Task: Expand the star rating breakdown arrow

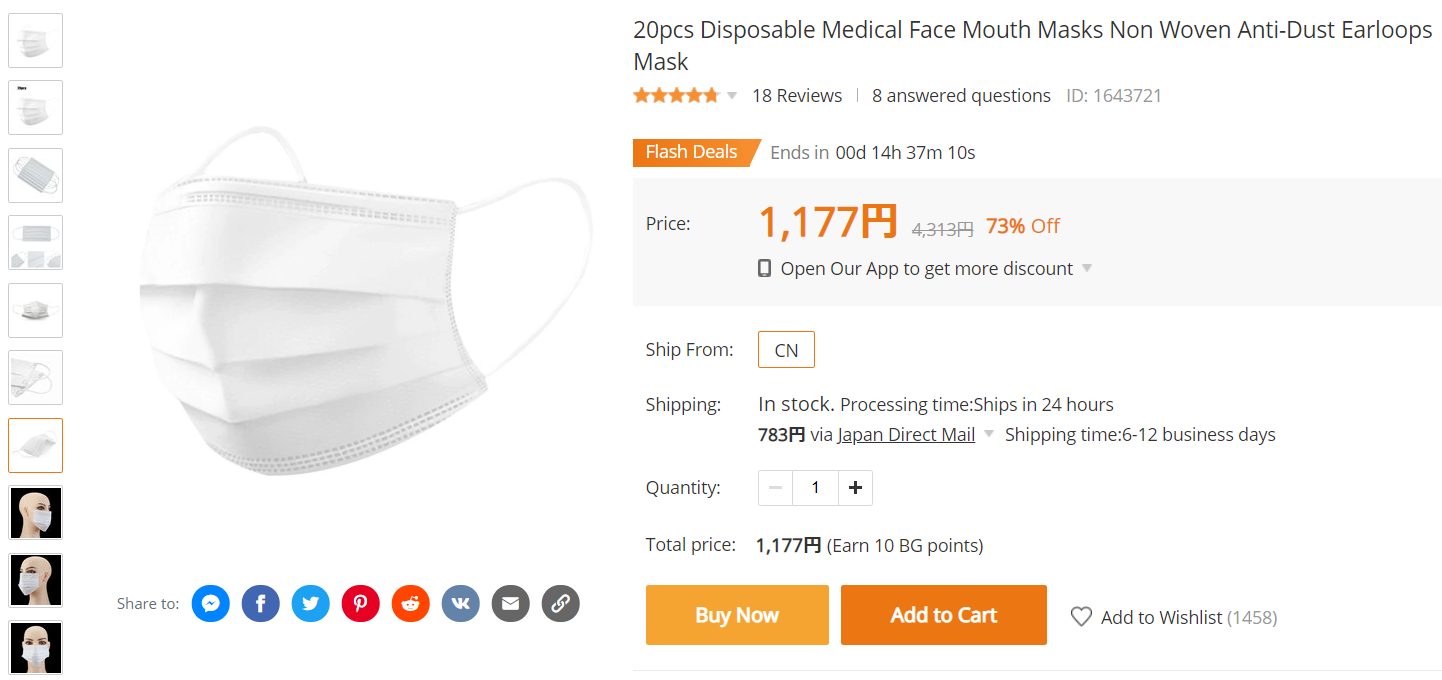Action: [x=732, y=96]
